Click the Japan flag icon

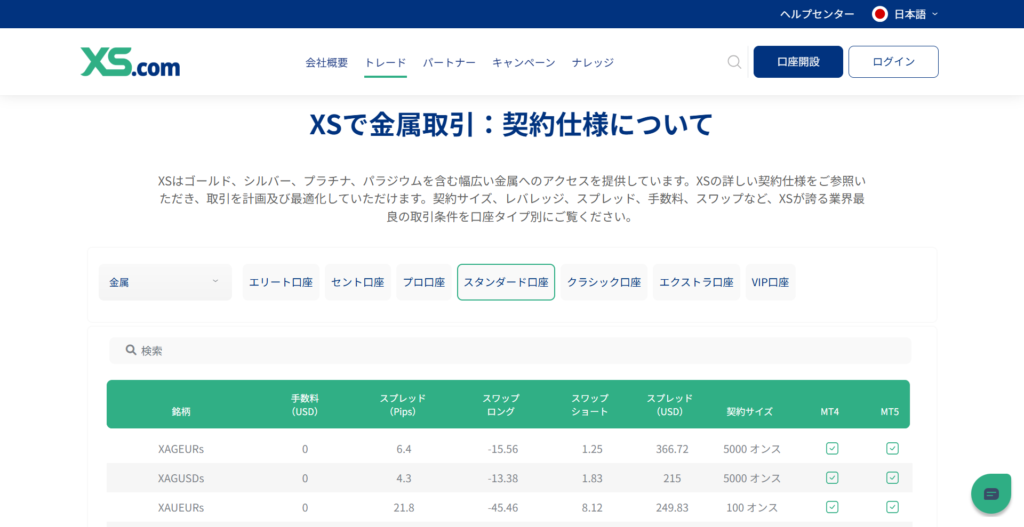(880, 14)
